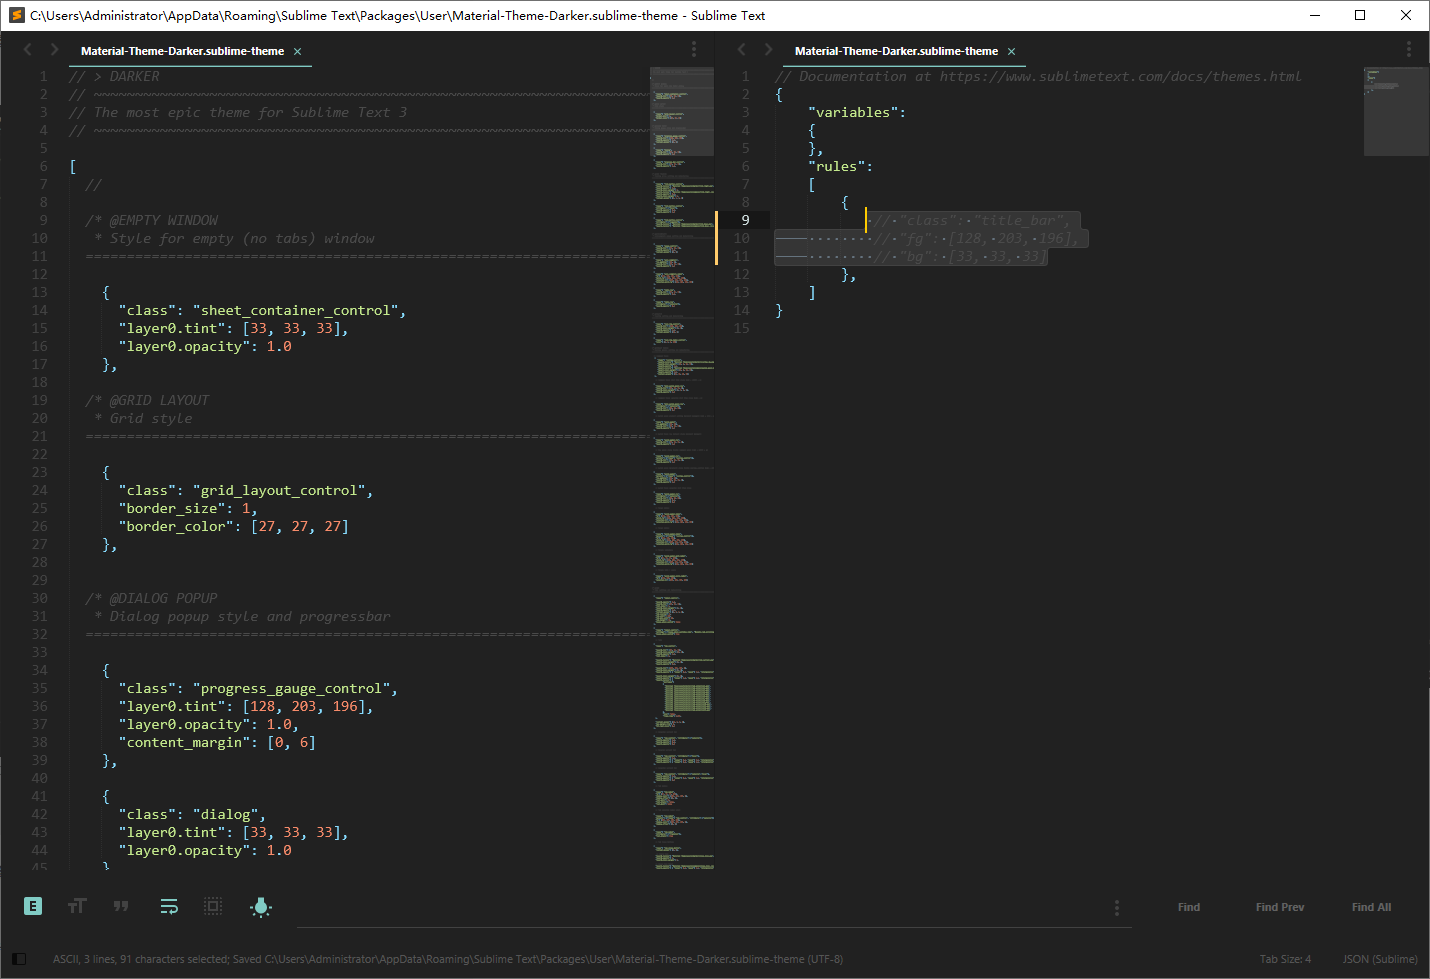Click line number 13 in left gutter
Viewport: 1430px width, 979px height.
(39, 292)
